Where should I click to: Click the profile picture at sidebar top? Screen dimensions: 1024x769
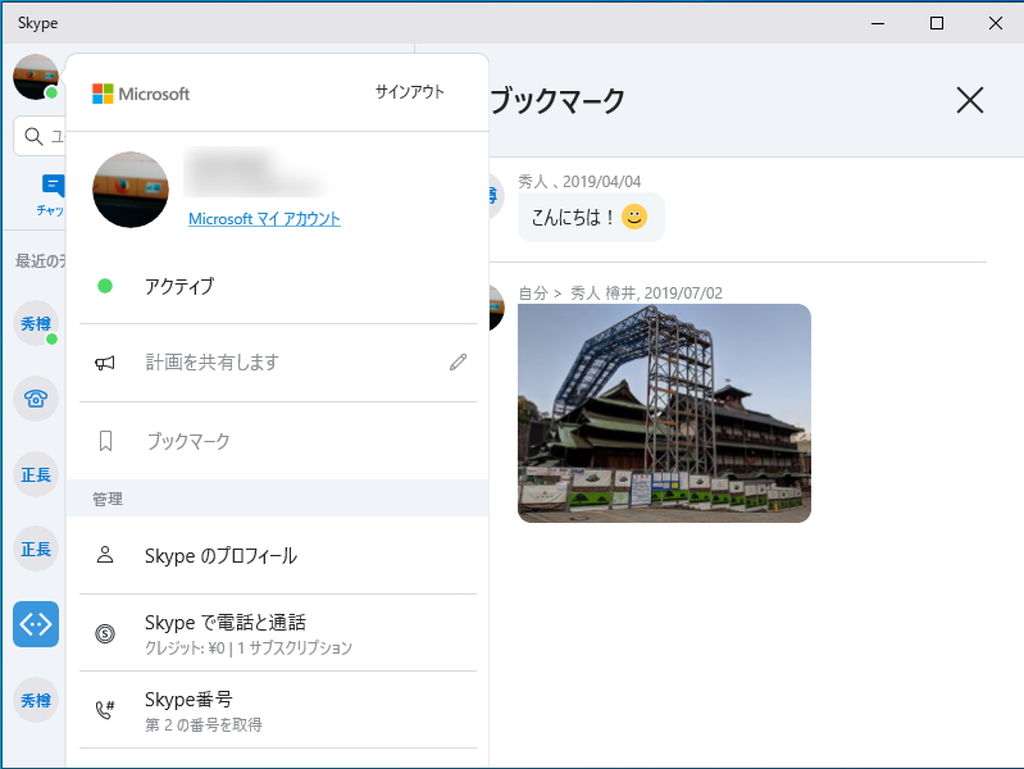tap(36, 76)
